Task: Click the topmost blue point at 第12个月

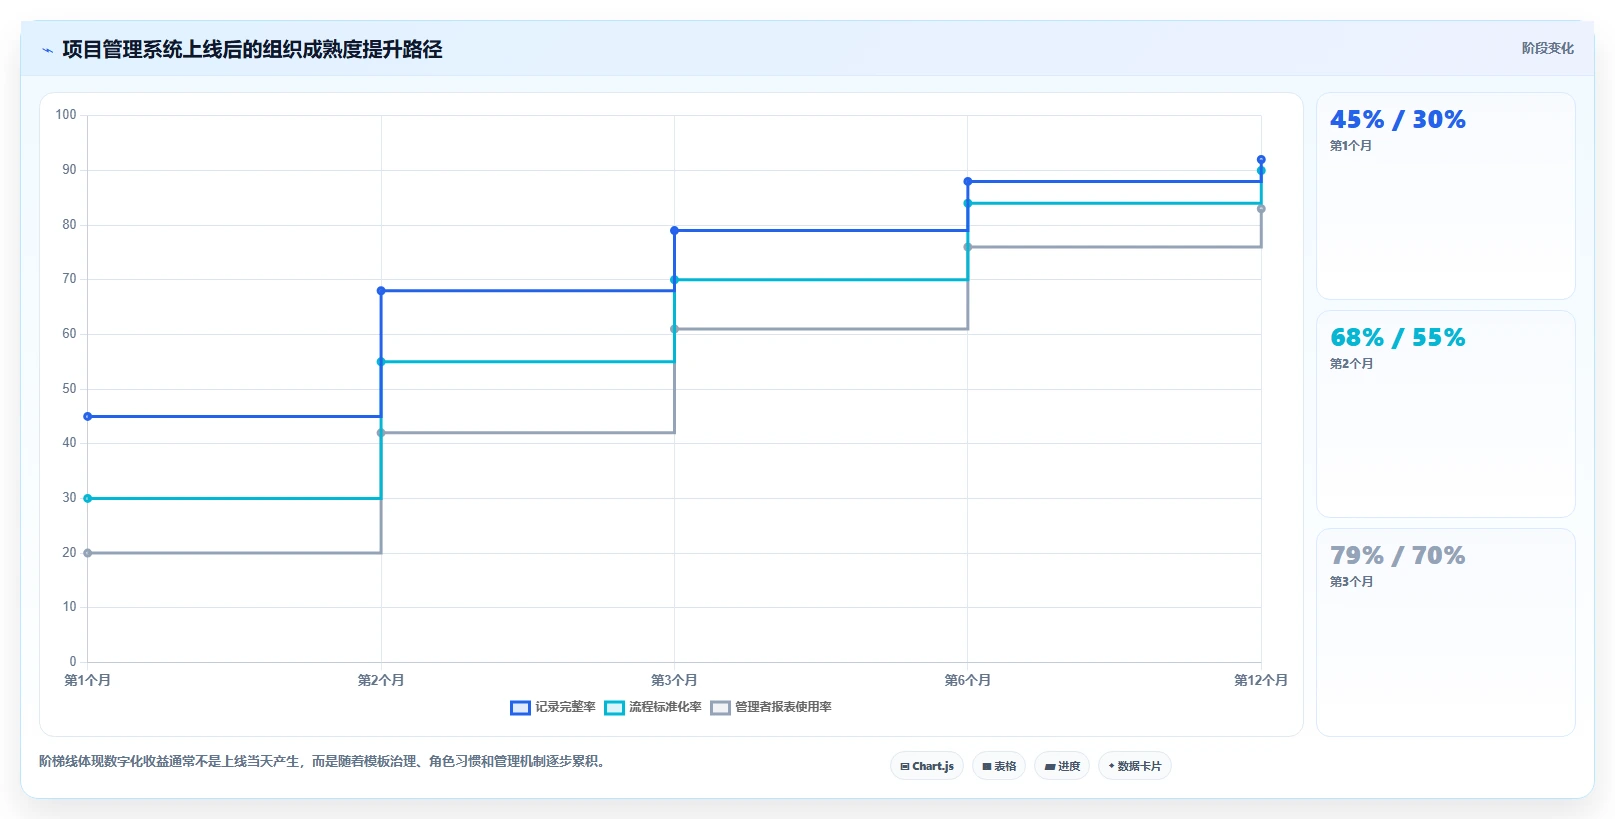Action: point(1261,160)
